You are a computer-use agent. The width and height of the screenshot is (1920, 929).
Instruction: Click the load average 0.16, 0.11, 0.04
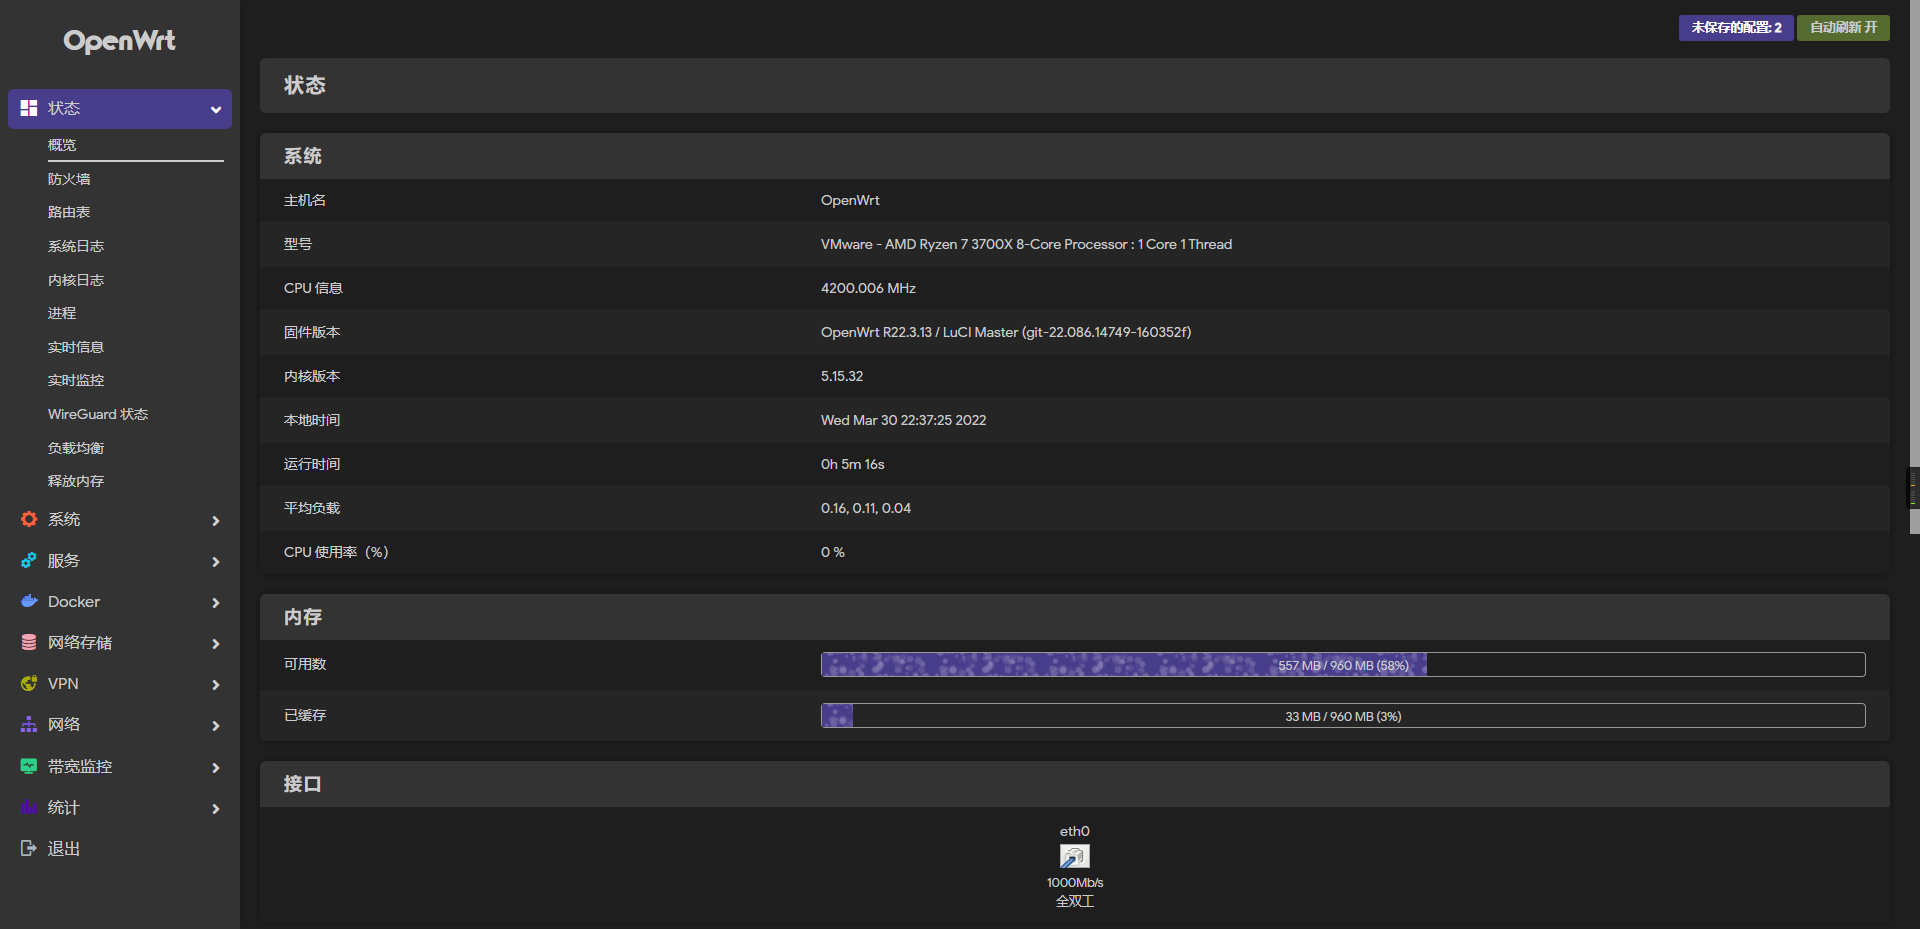[866, 508]
